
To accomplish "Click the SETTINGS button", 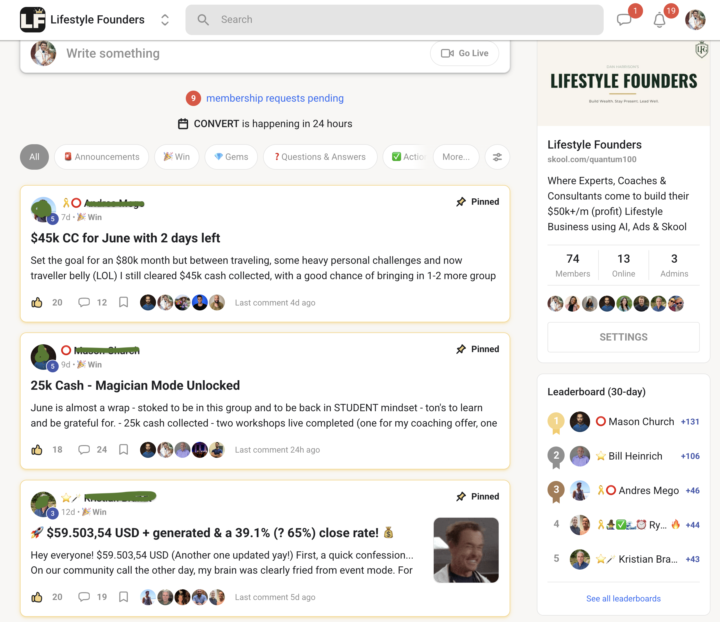I will point(623,337).
